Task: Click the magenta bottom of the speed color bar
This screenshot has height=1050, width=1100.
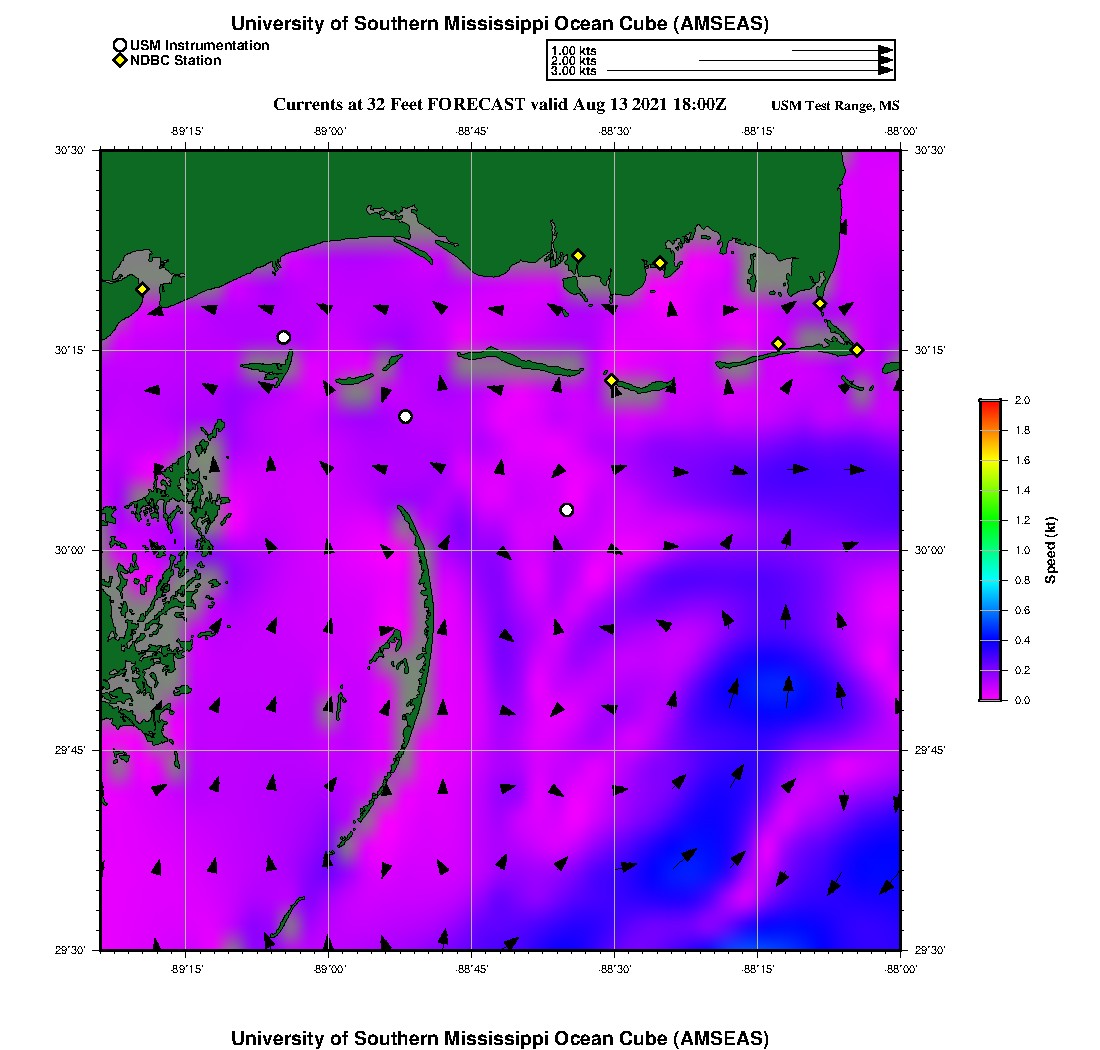Action: click(x=990, y=696)
